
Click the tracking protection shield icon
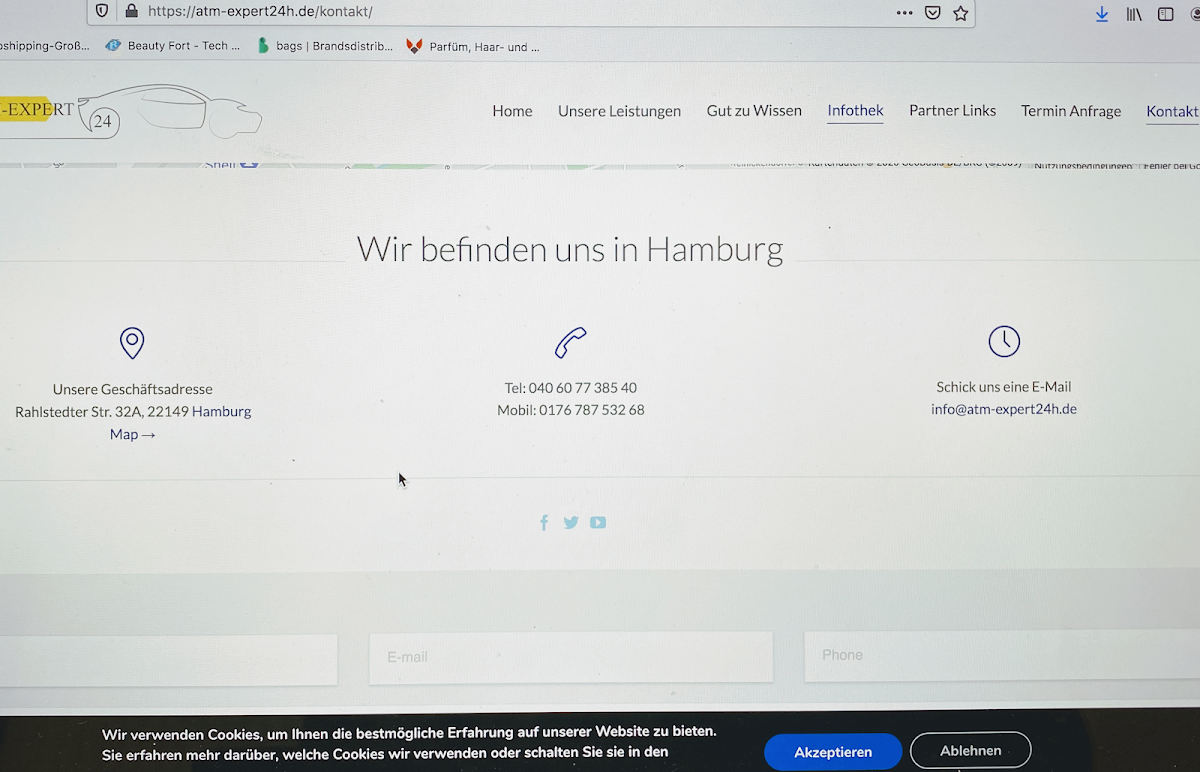pyautogui.click(x=102, y=12)
